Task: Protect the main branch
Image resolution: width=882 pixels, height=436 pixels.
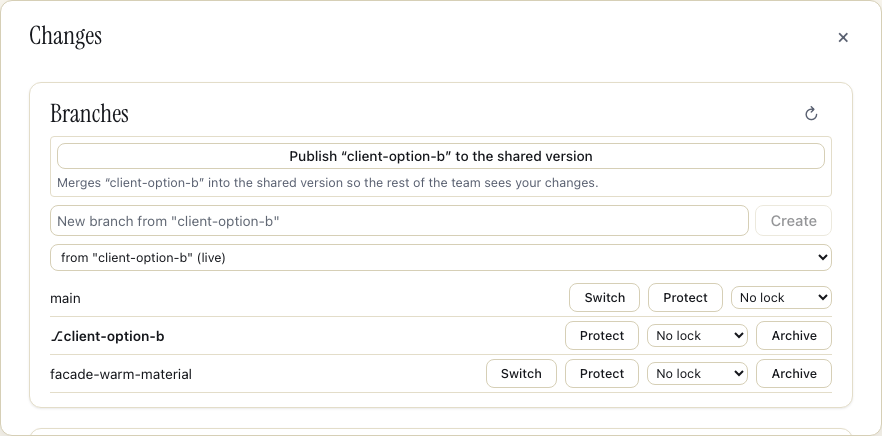Action: pos(685,298)
